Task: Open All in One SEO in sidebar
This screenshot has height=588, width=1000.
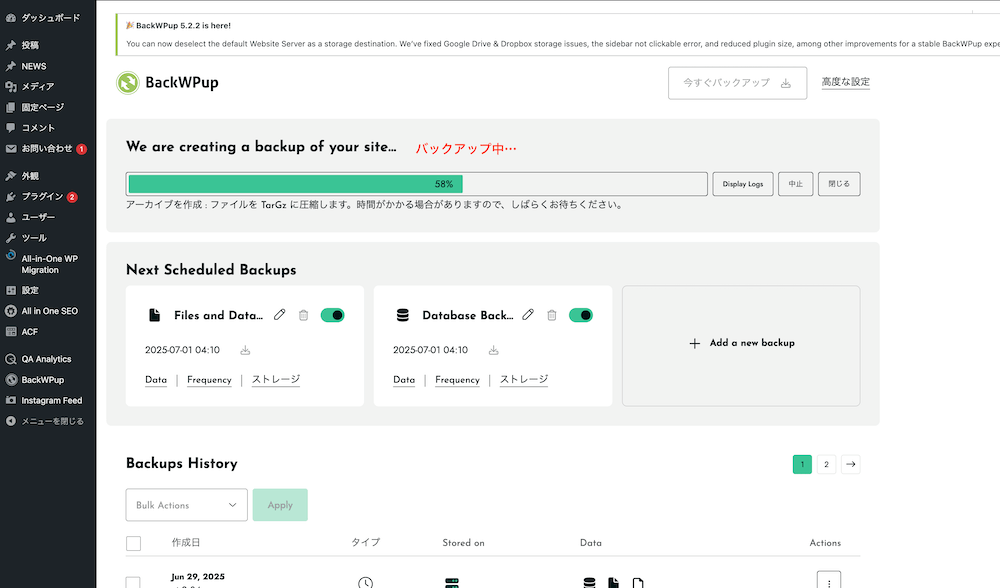Action: click(48, 311)
